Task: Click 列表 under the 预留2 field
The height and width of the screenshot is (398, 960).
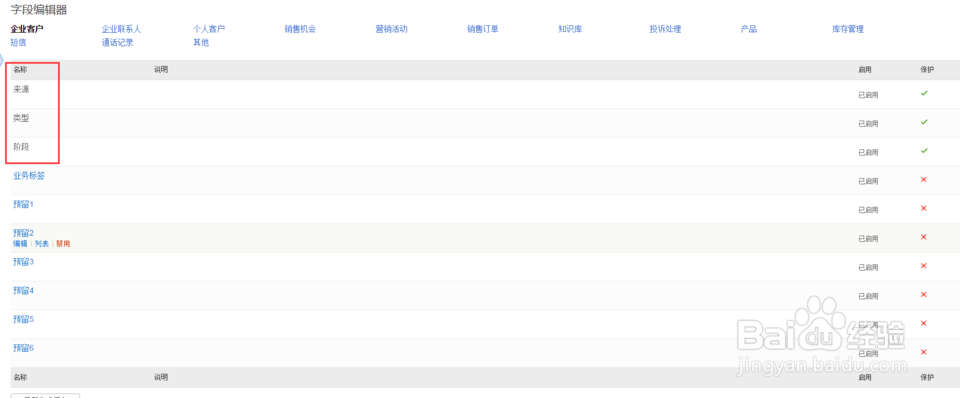Action: tap(42, 244)
